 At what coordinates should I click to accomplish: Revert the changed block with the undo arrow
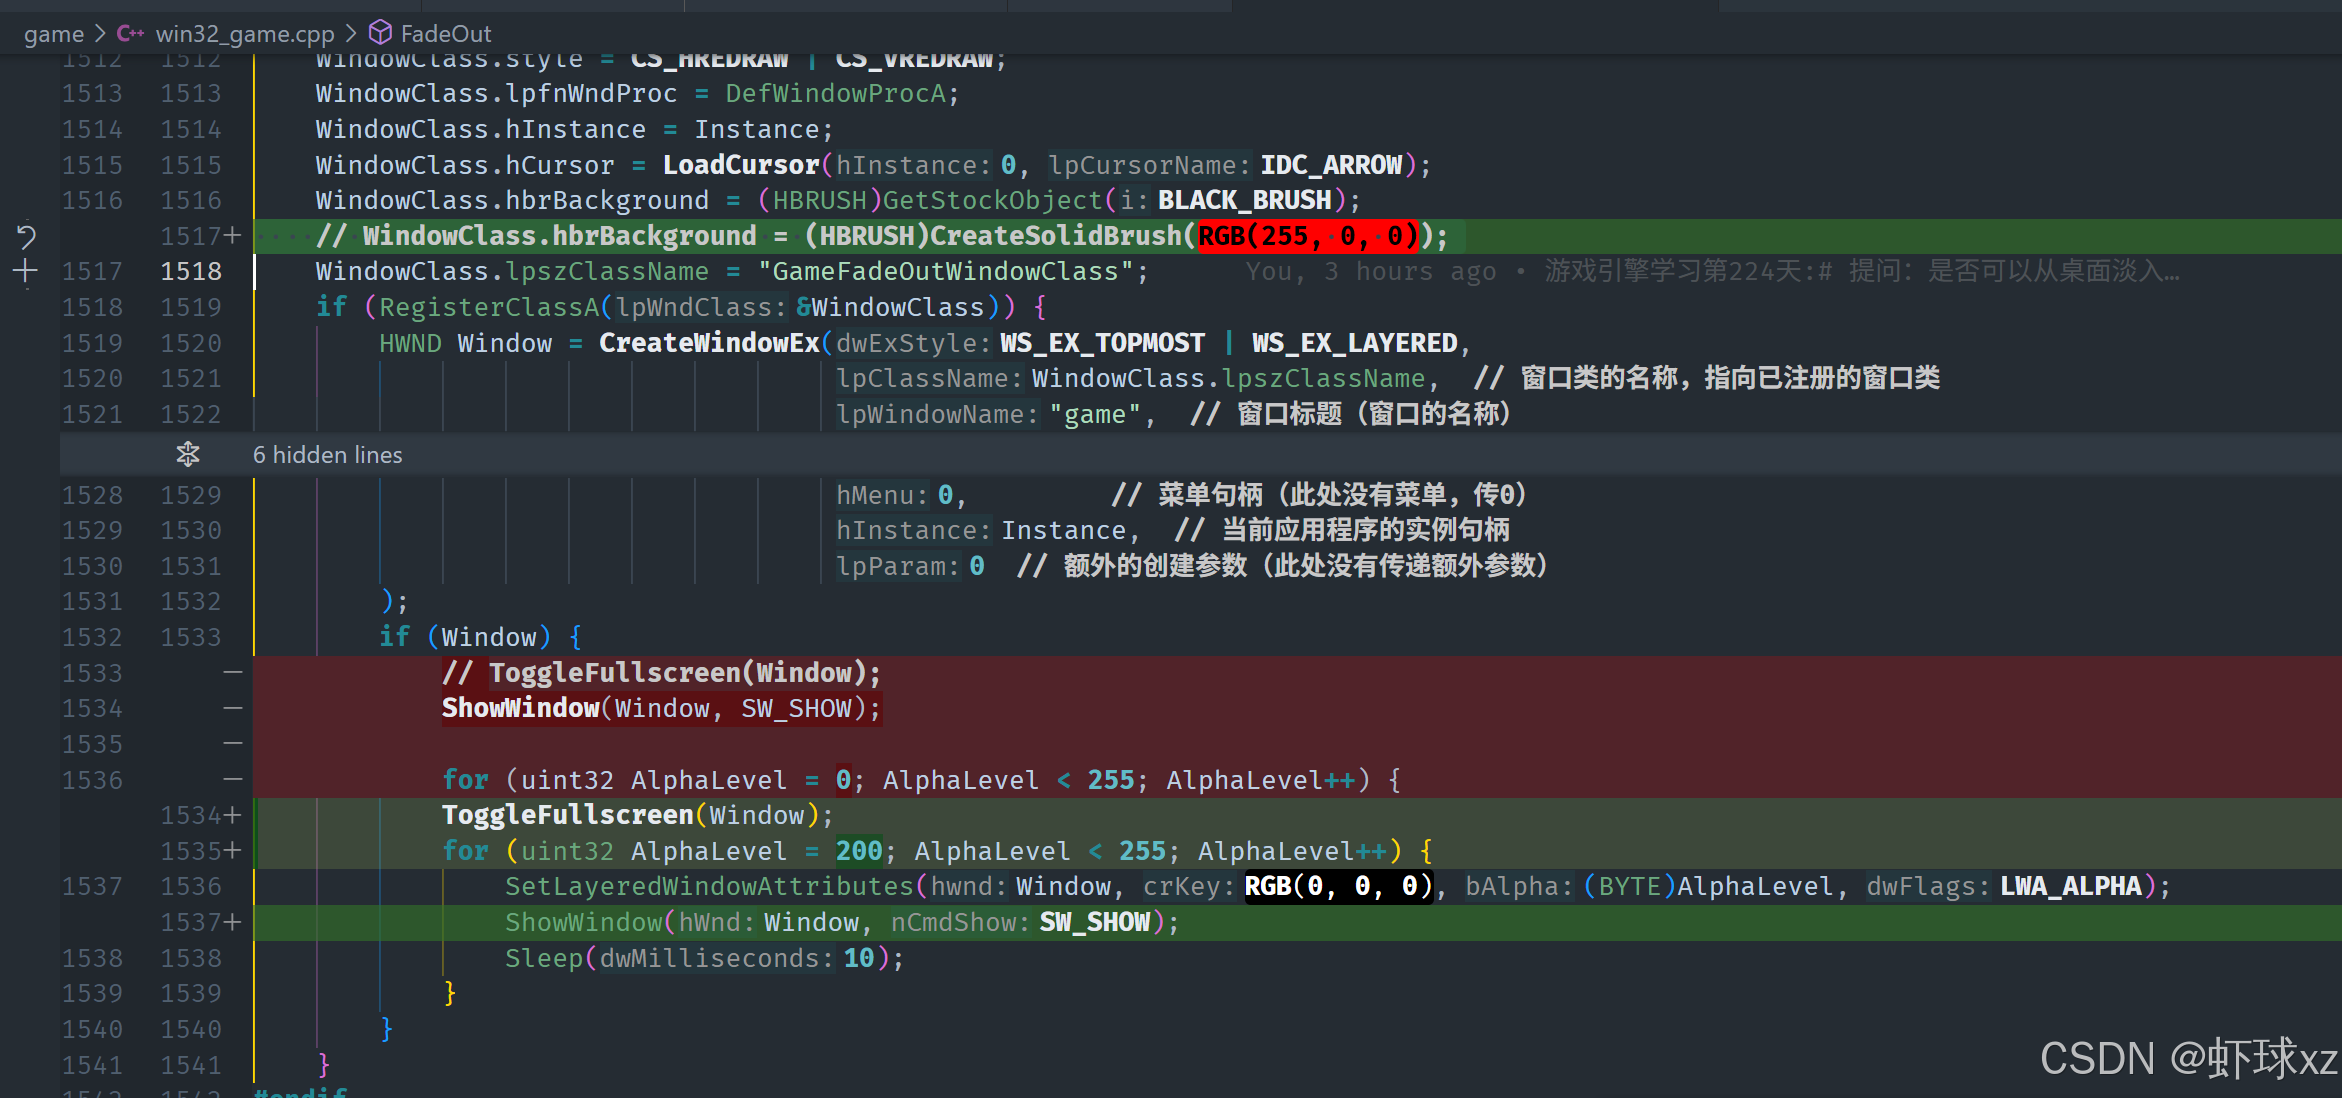[26, 236]
